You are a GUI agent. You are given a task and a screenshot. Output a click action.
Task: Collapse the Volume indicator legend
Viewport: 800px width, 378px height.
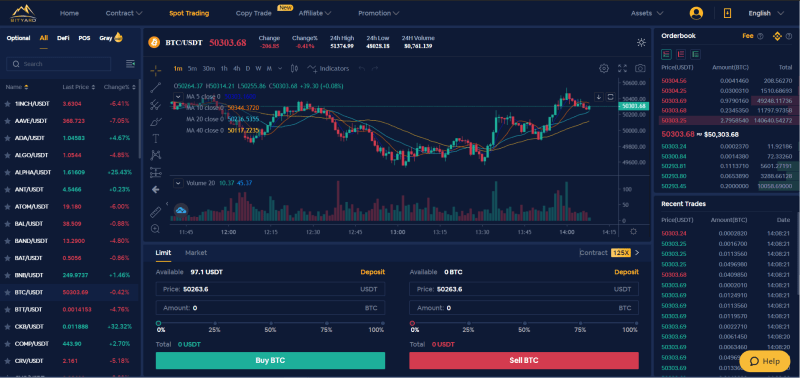pyautogui.click(x=178, y=183)
